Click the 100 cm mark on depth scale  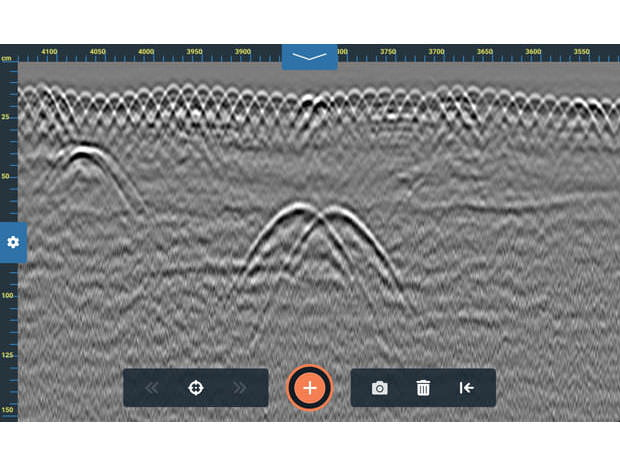[8, 296]
